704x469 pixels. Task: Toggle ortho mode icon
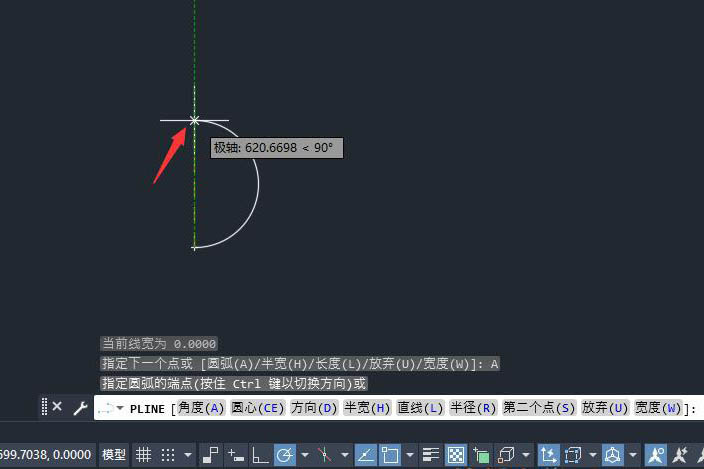pyautogui.click(x=260, y=455)
